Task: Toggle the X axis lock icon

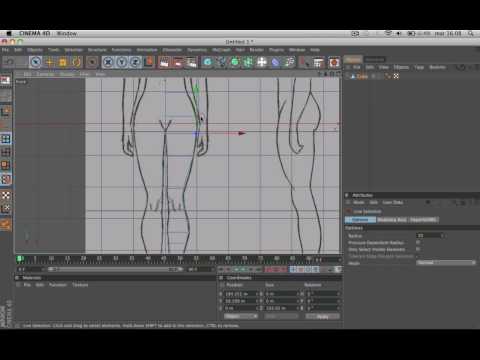Action: 108,62
